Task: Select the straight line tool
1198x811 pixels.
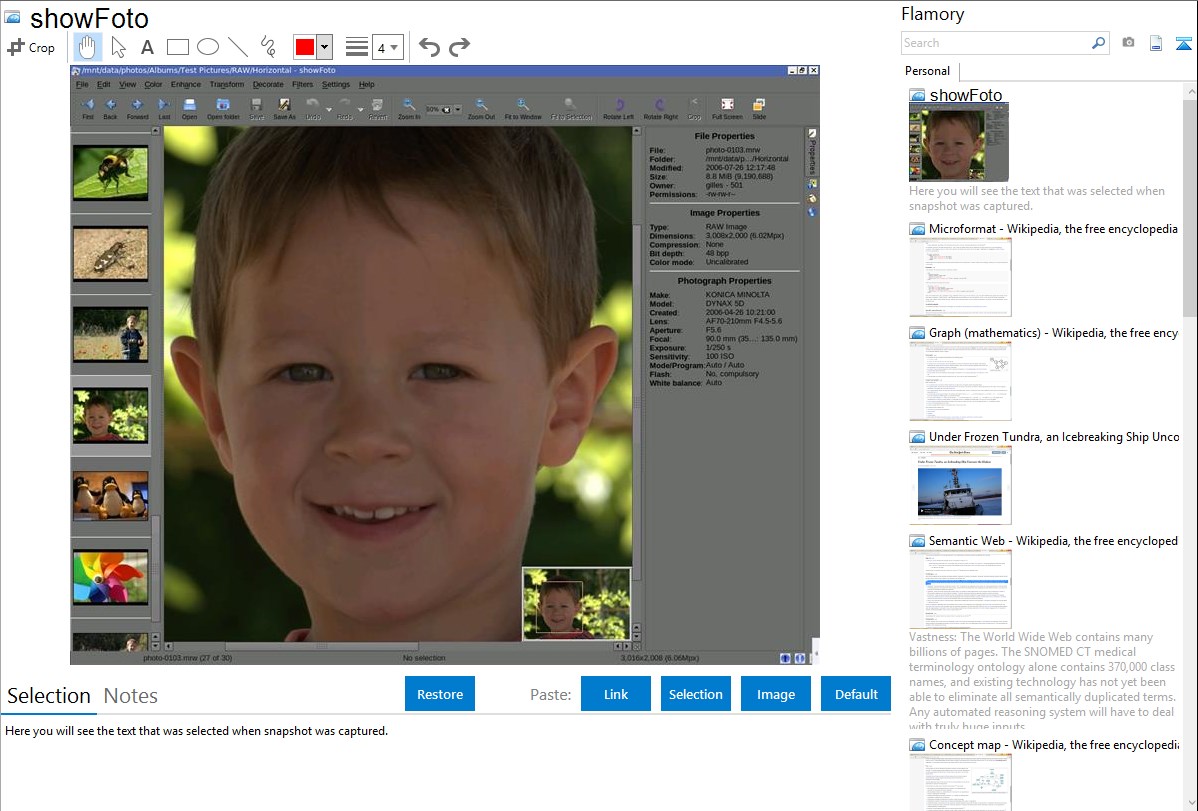Action: pos(238,47)
